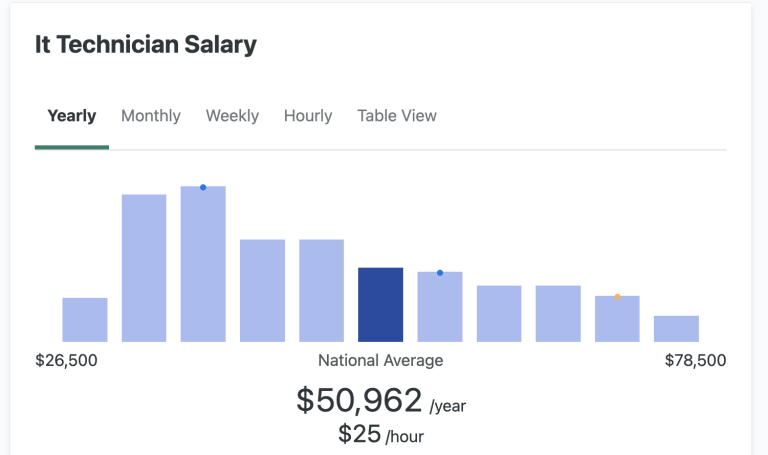768x455 pixels.
Task: Click the It Technician Salary heading
Action: 146,45
